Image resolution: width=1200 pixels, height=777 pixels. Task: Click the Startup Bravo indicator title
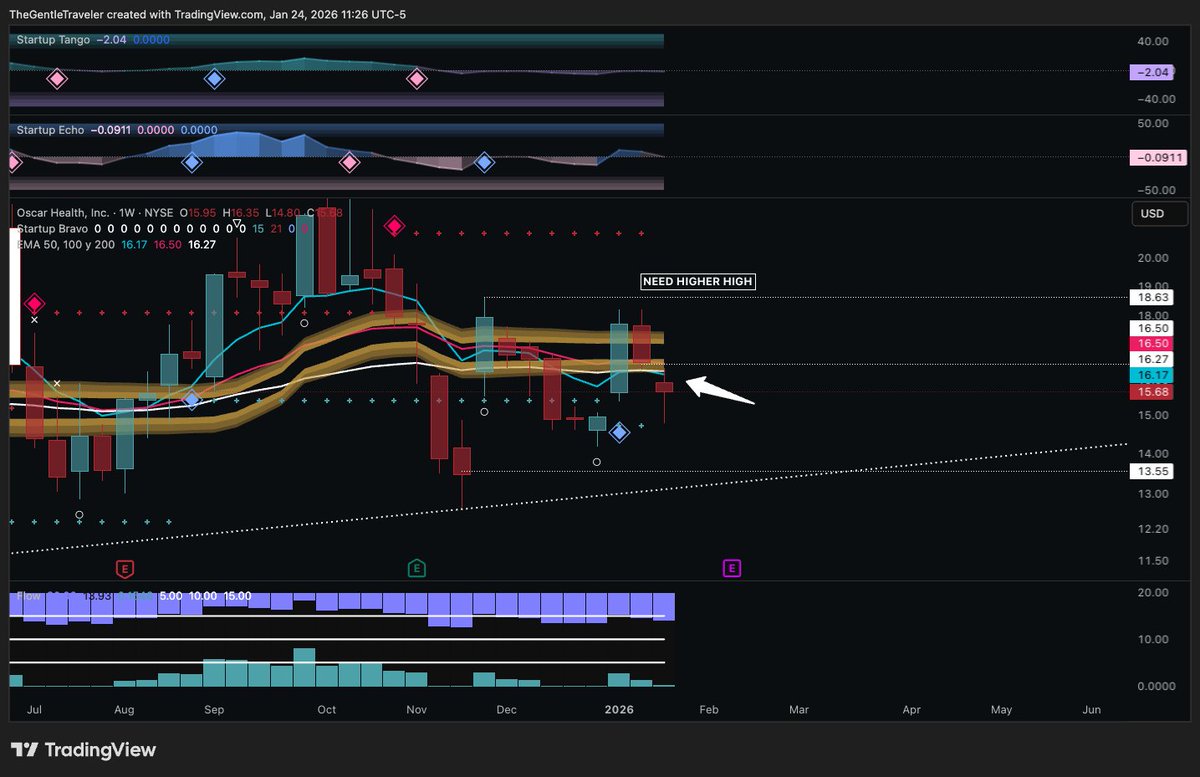click(x=54, y=228)
